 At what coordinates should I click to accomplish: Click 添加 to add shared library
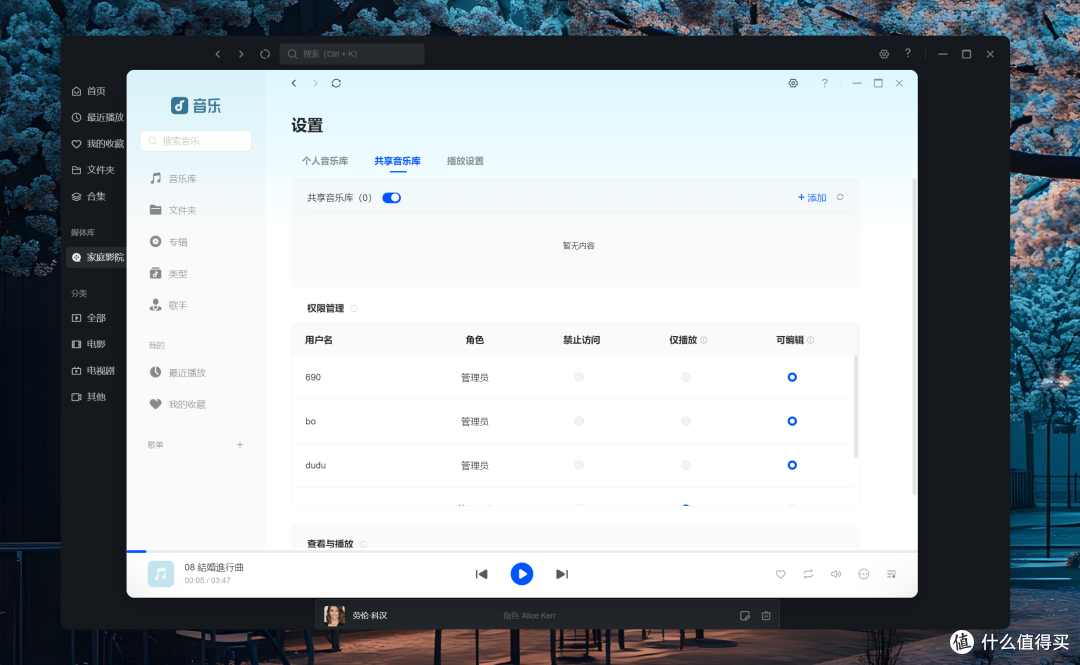click(x=812, y=198)
